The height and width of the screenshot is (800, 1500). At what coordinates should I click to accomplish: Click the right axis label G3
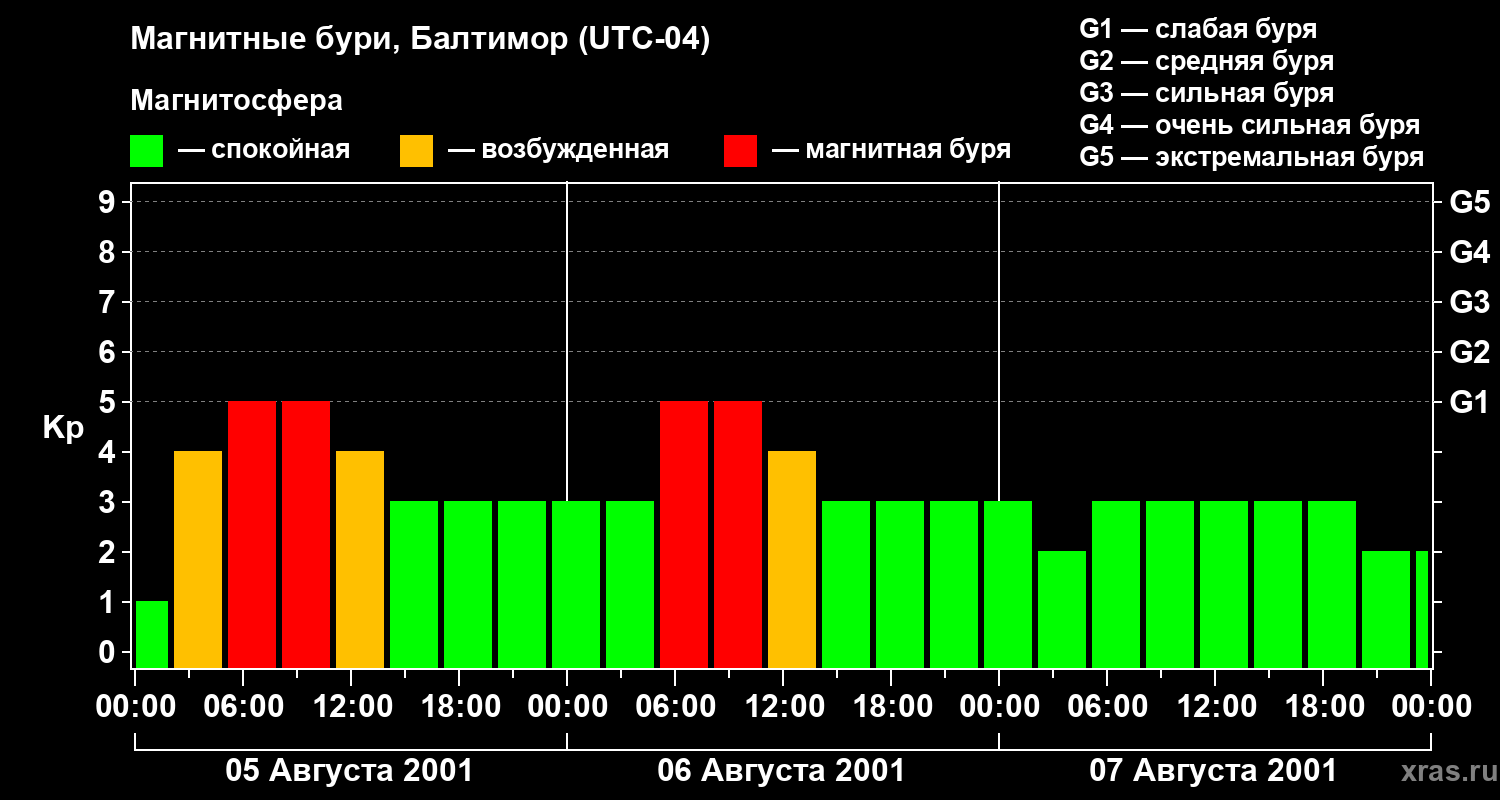point(1469,302)
